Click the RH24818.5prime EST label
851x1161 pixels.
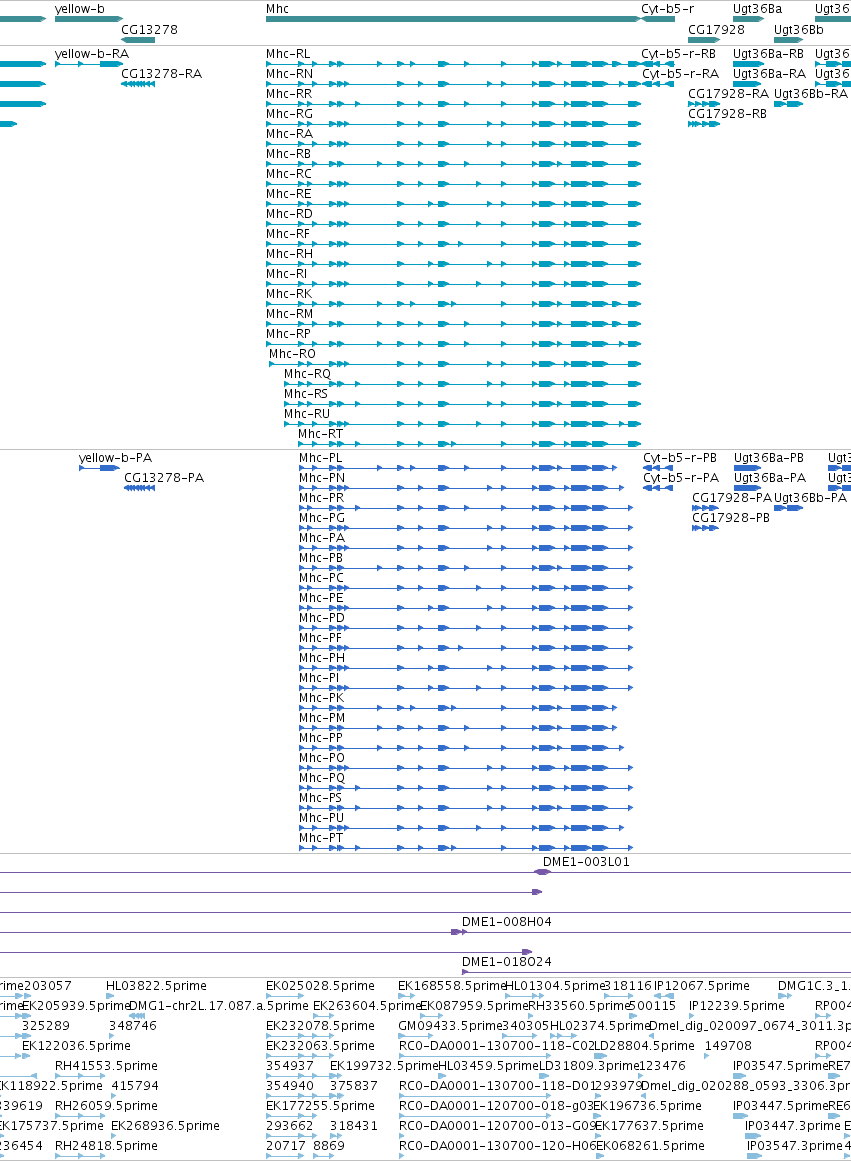(106, 1146)
